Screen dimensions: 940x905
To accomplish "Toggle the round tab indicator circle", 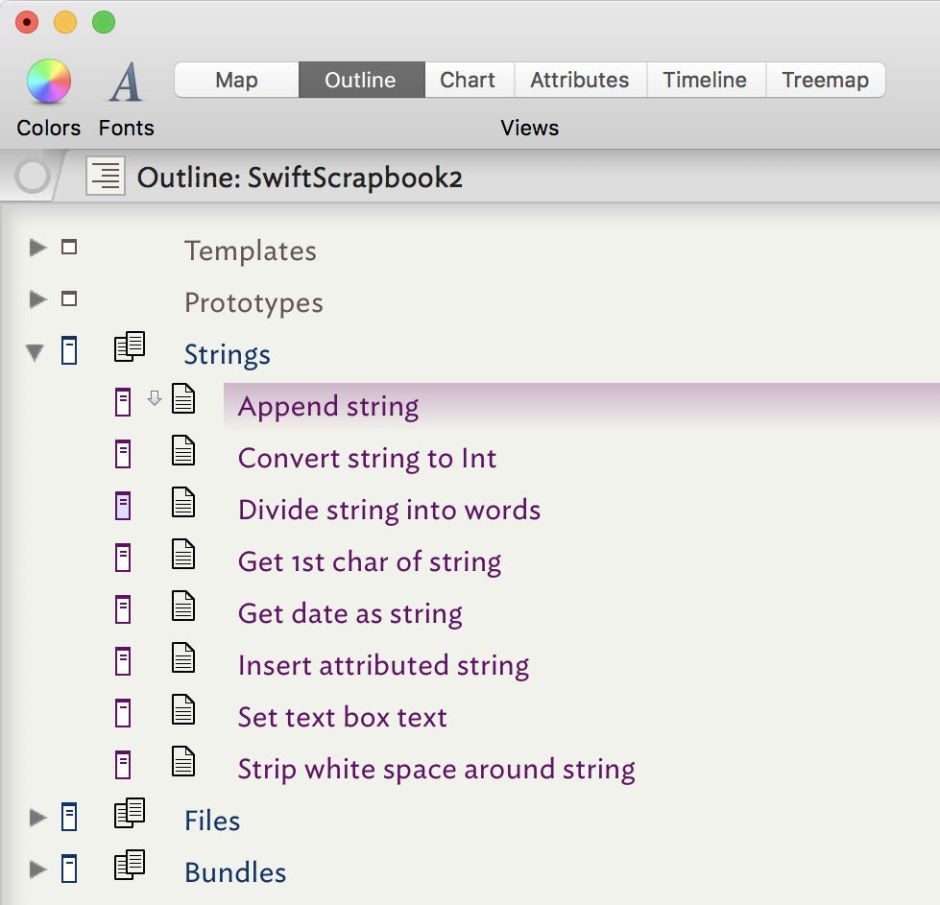I will click(x=33, y=177).
